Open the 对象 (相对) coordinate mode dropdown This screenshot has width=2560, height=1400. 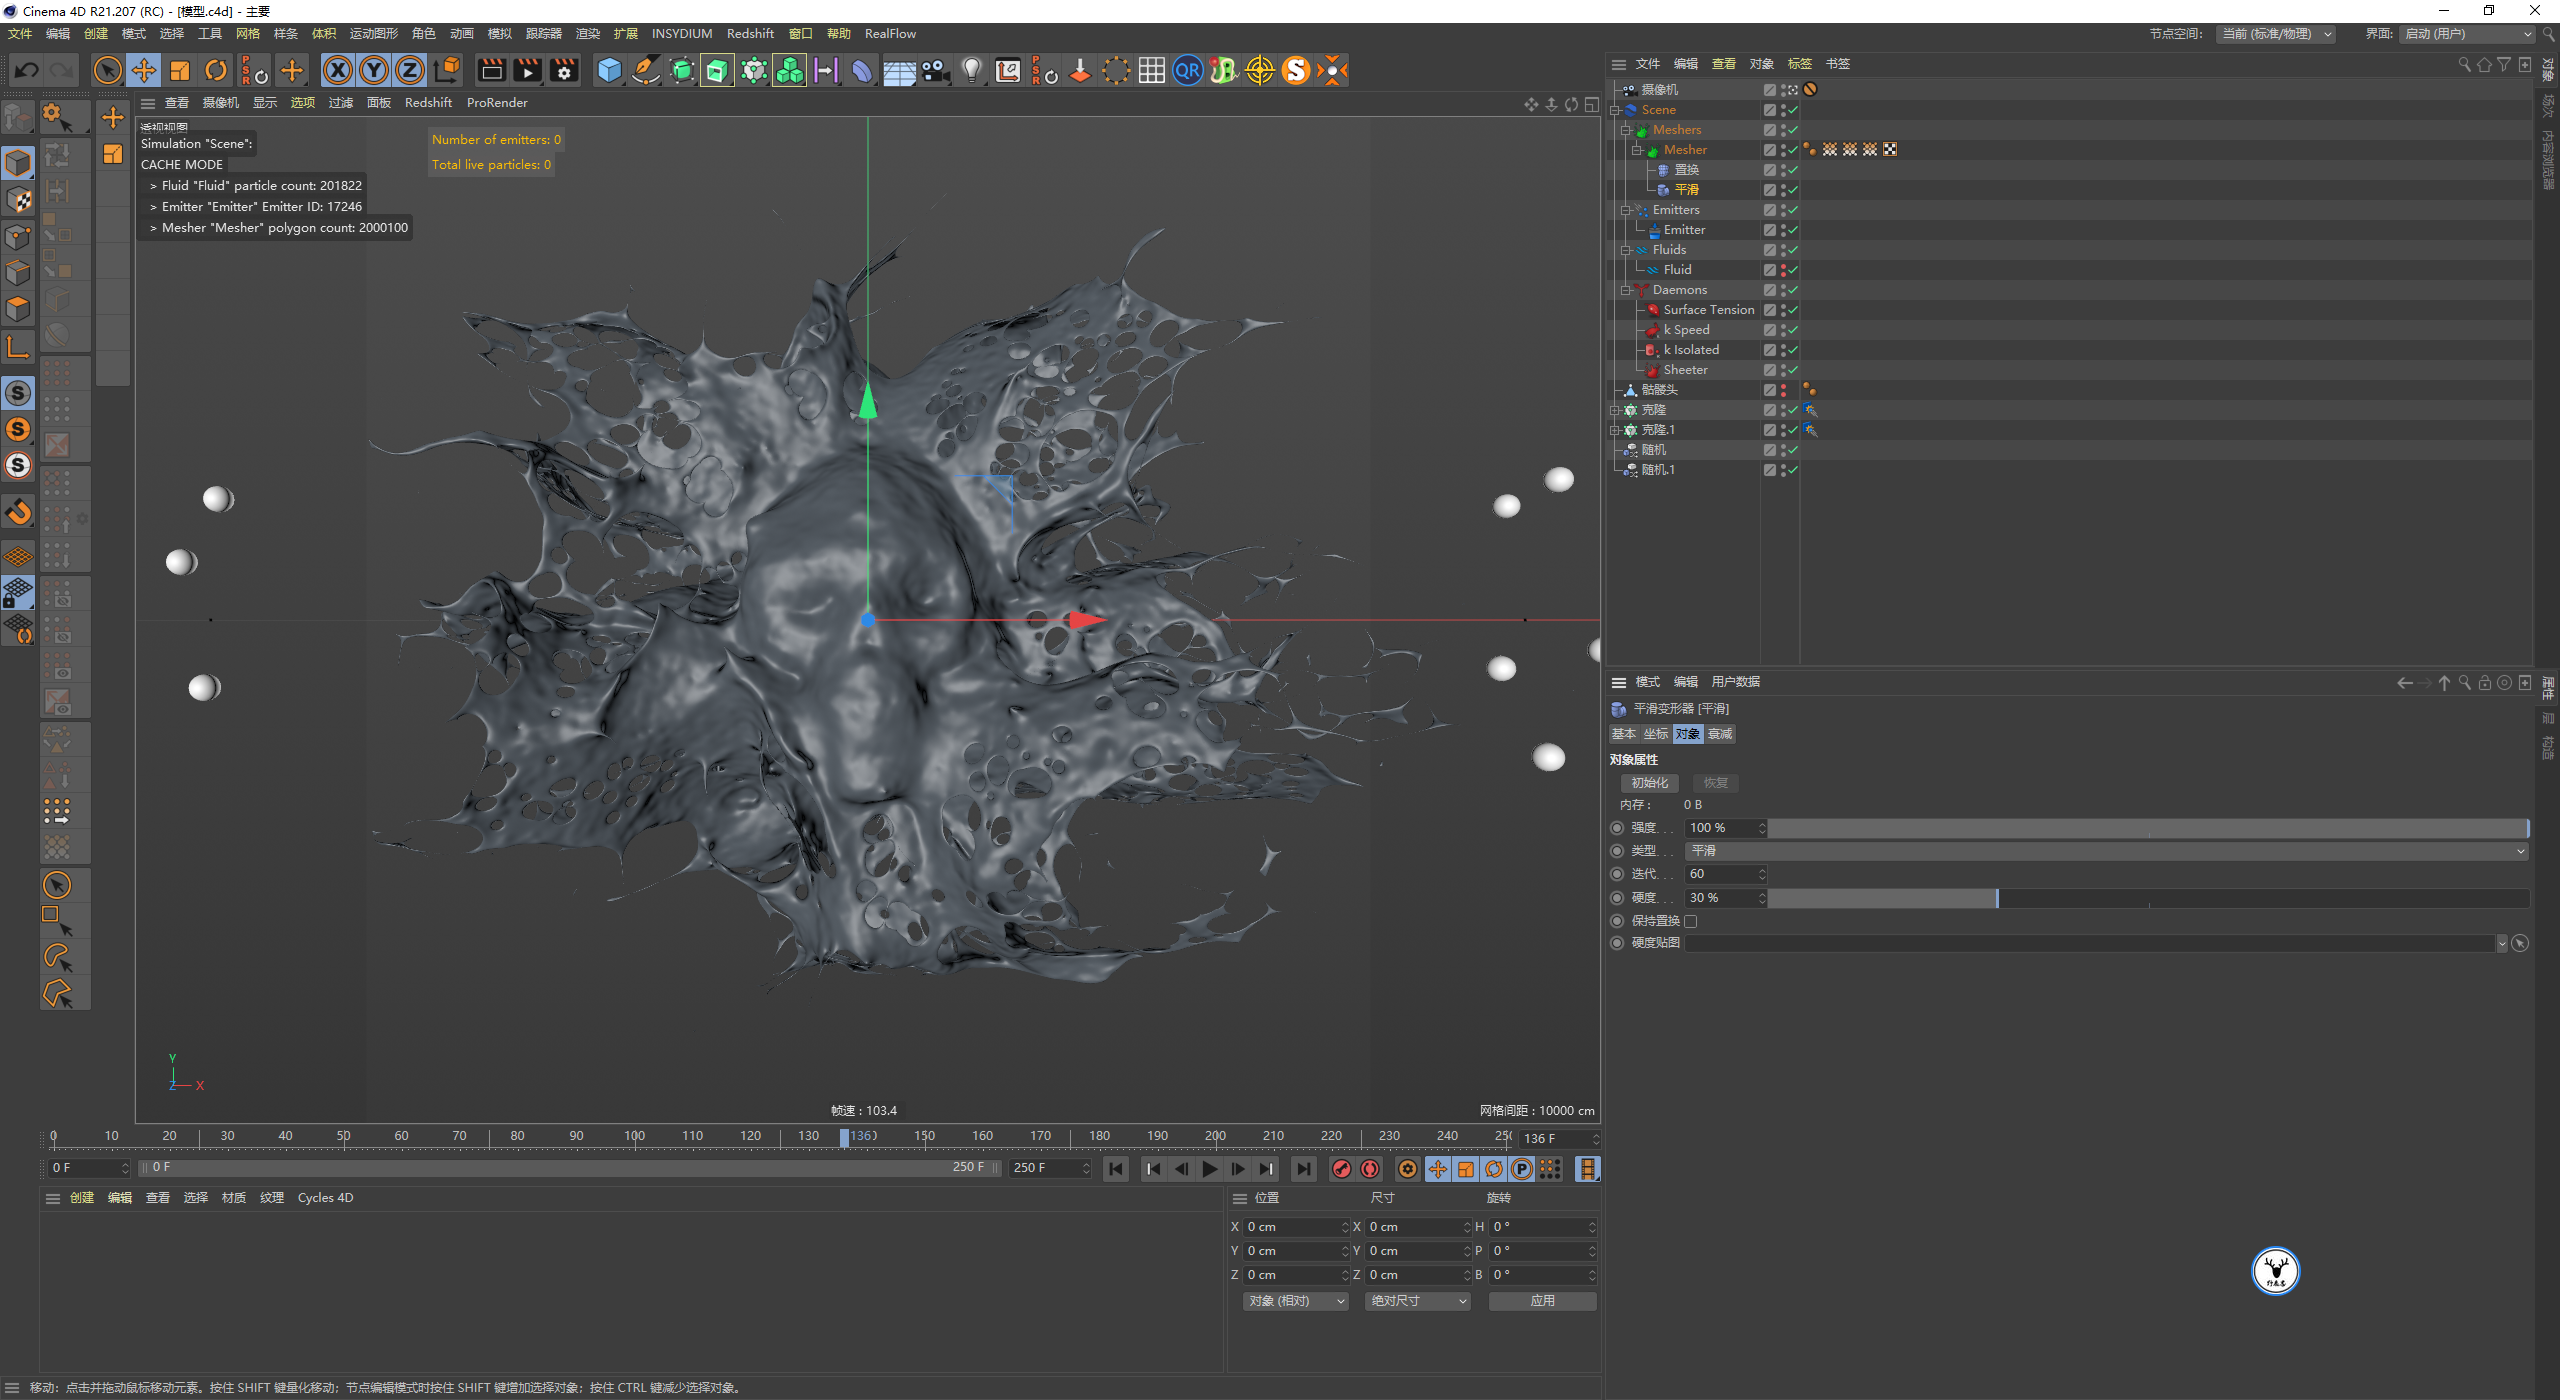point(1297,1301)
